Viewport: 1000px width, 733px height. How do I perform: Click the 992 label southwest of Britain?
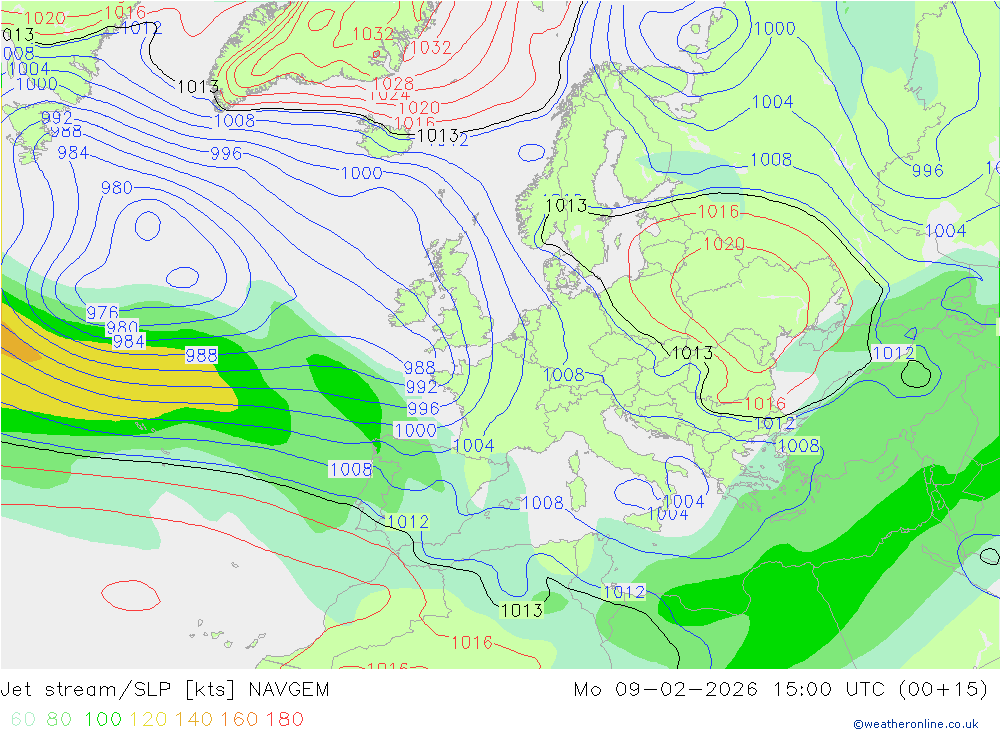pyautogui.click(x=421, y=387)
